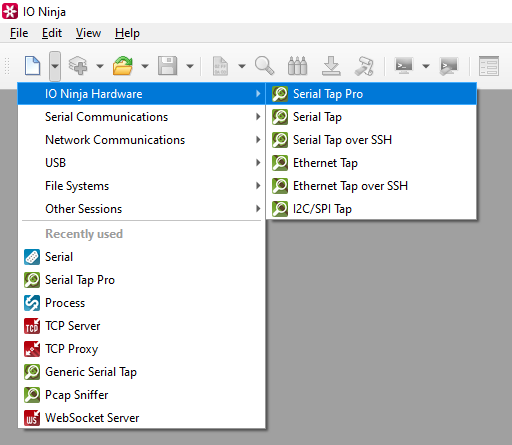The width and height of the screenshot is (512, 445).
Task: Click the I2C/SPI Tap icon
Action: [x=280, y=209]
